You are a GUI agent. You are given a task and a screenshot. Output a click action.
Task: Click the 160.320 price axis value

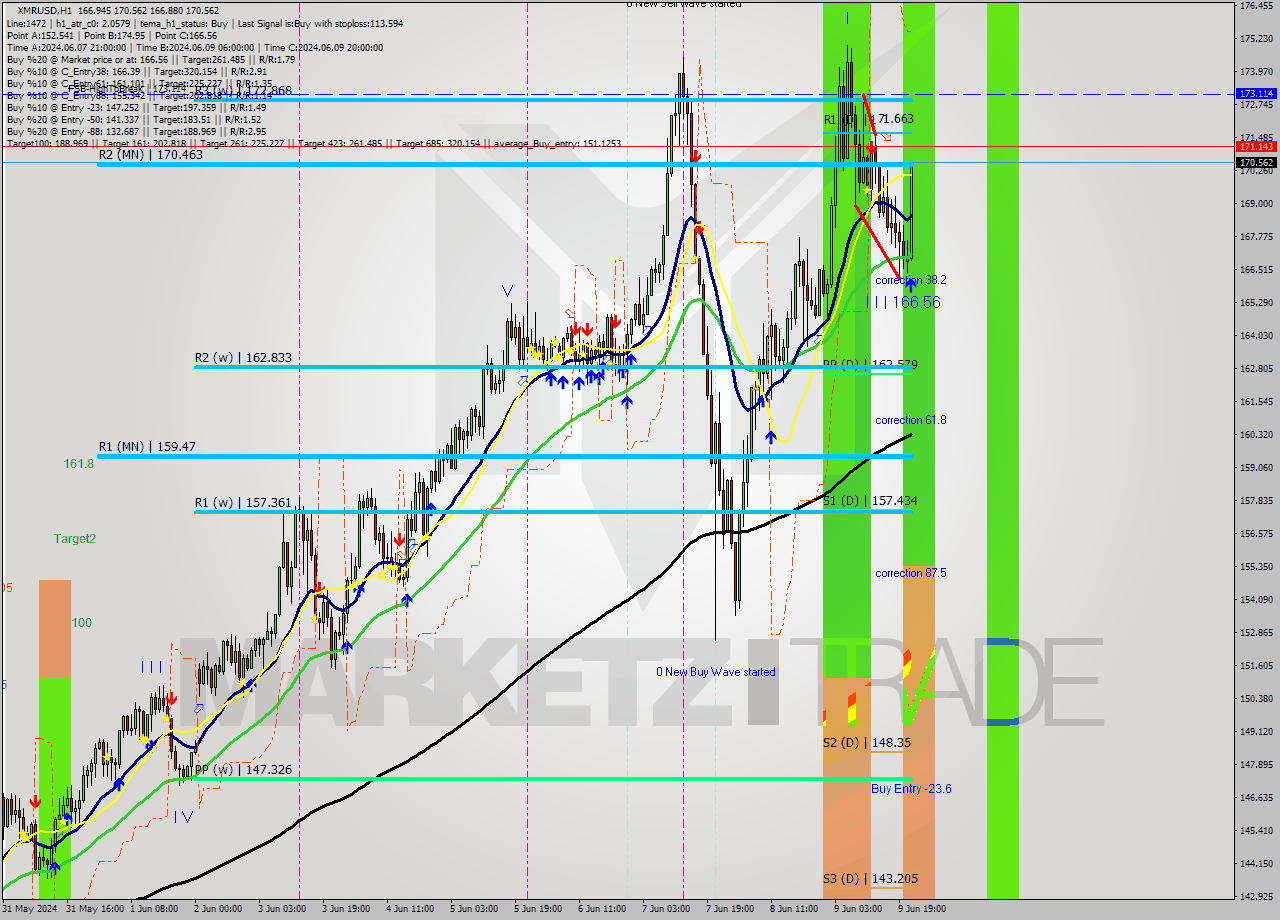[x=1256, y=434]
